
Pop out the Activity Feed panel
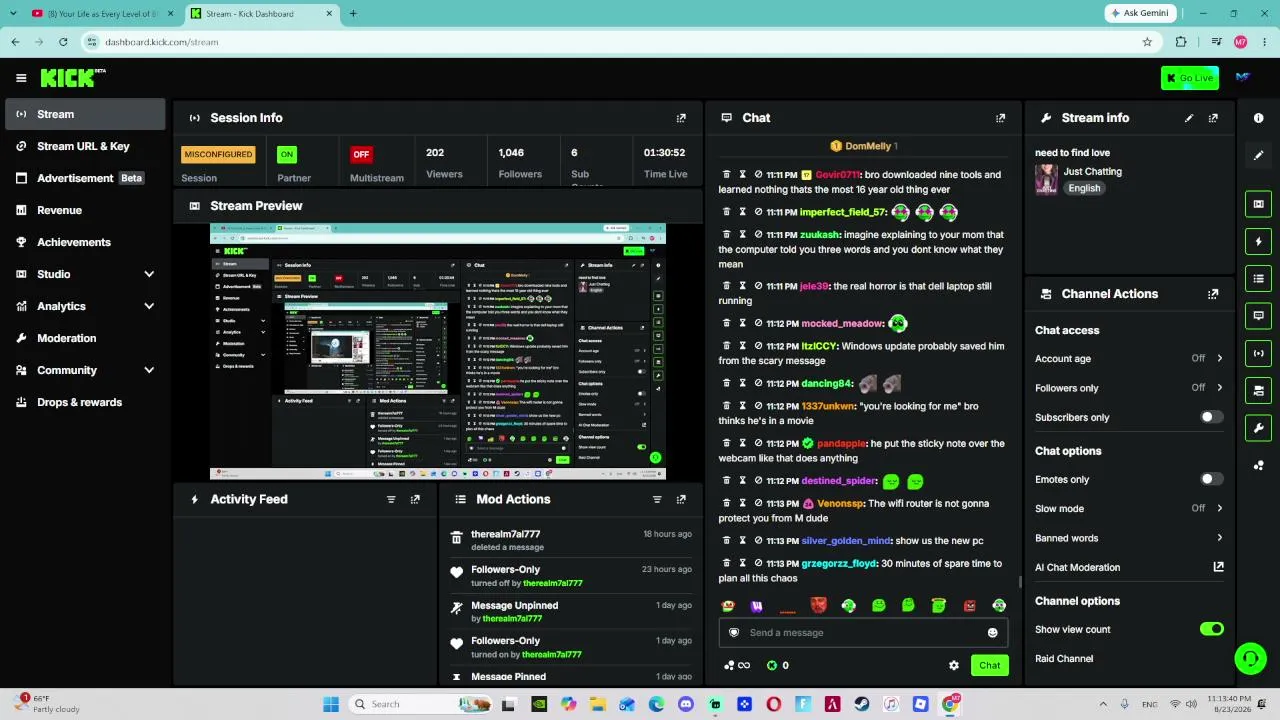[x=415, y=499]
